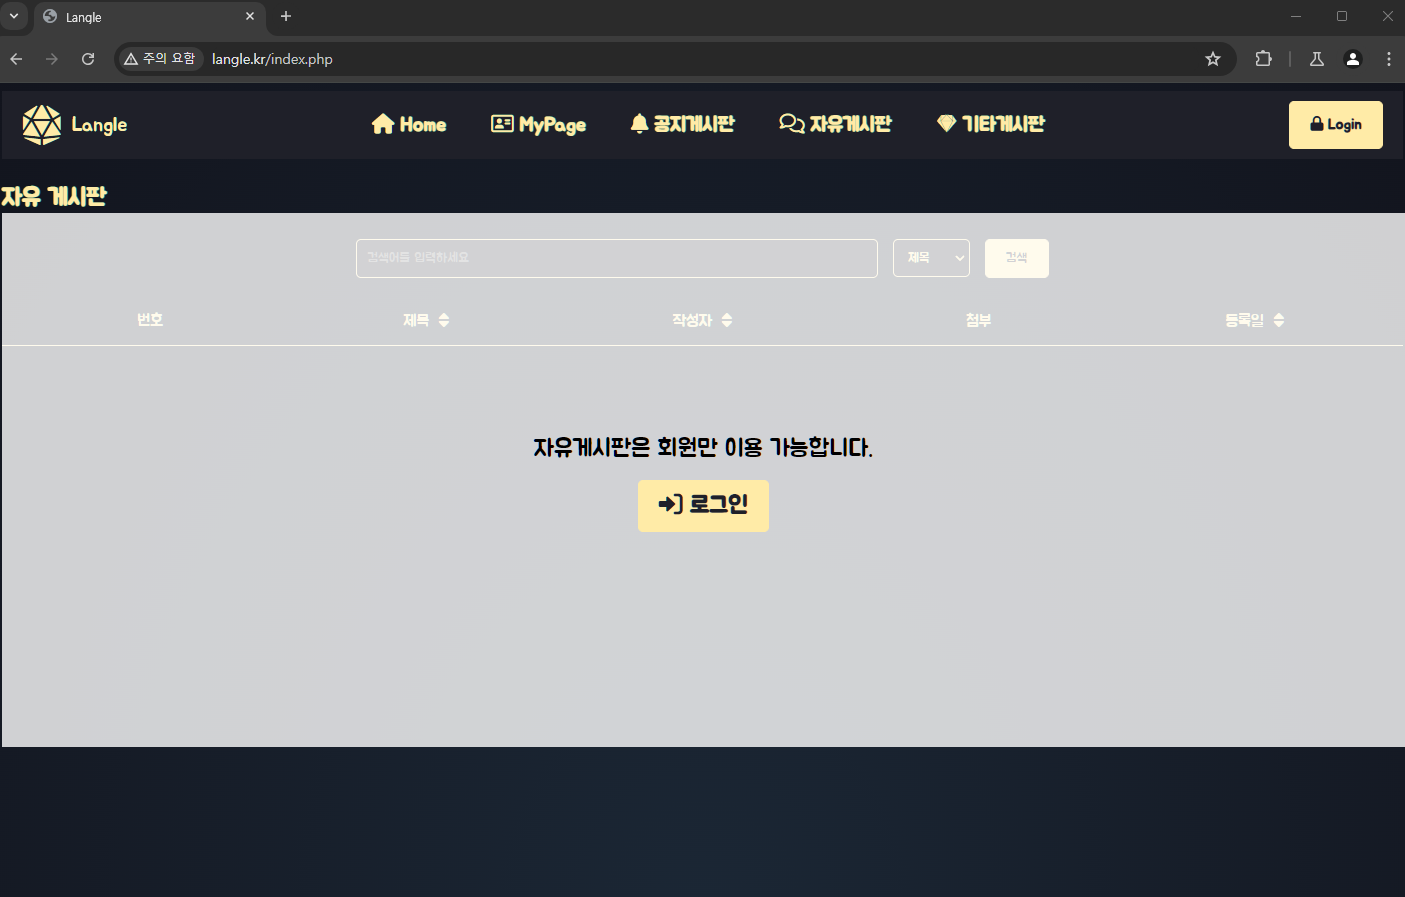
Task: Go to the Home menu item
Action: pyautogui.click(x=409, y=124)
